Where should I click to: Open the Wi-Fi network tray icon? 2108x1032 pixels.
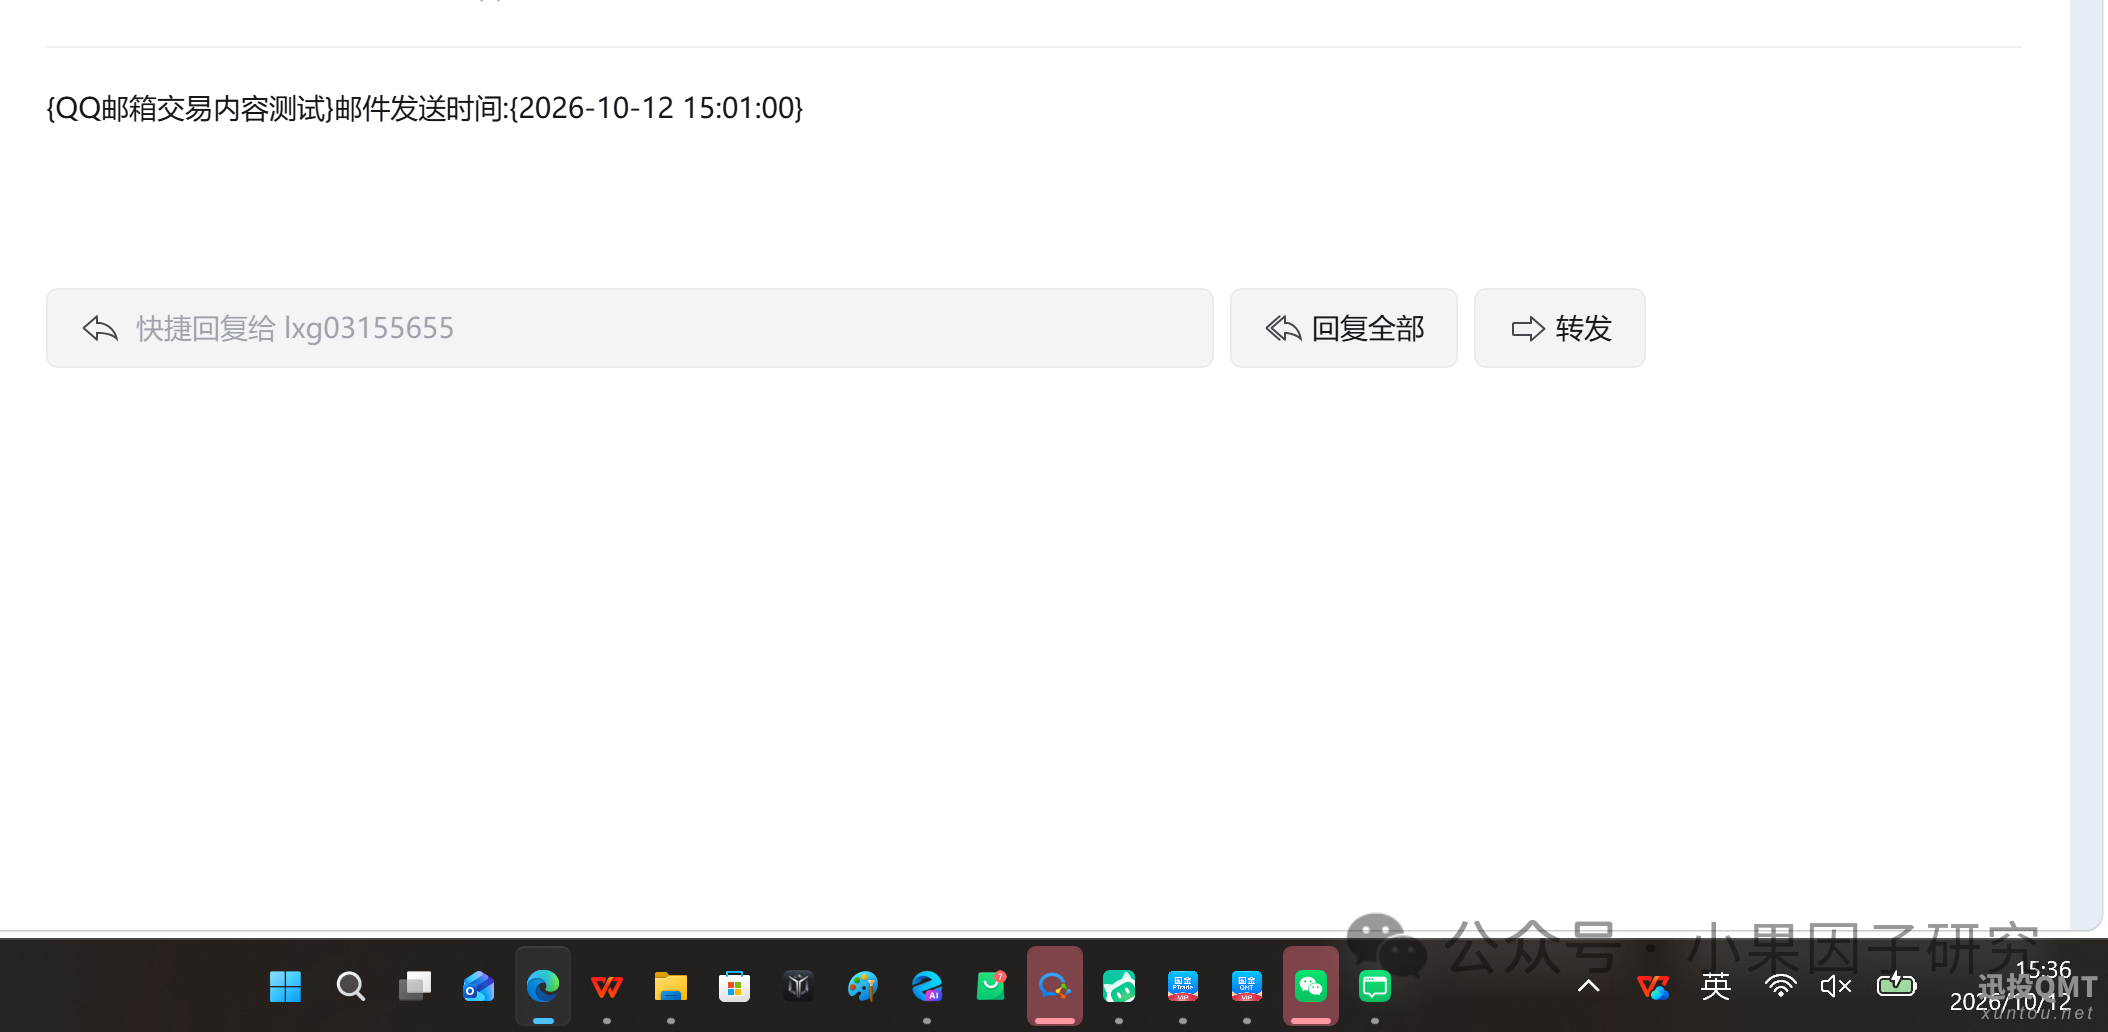[1780, 987]
